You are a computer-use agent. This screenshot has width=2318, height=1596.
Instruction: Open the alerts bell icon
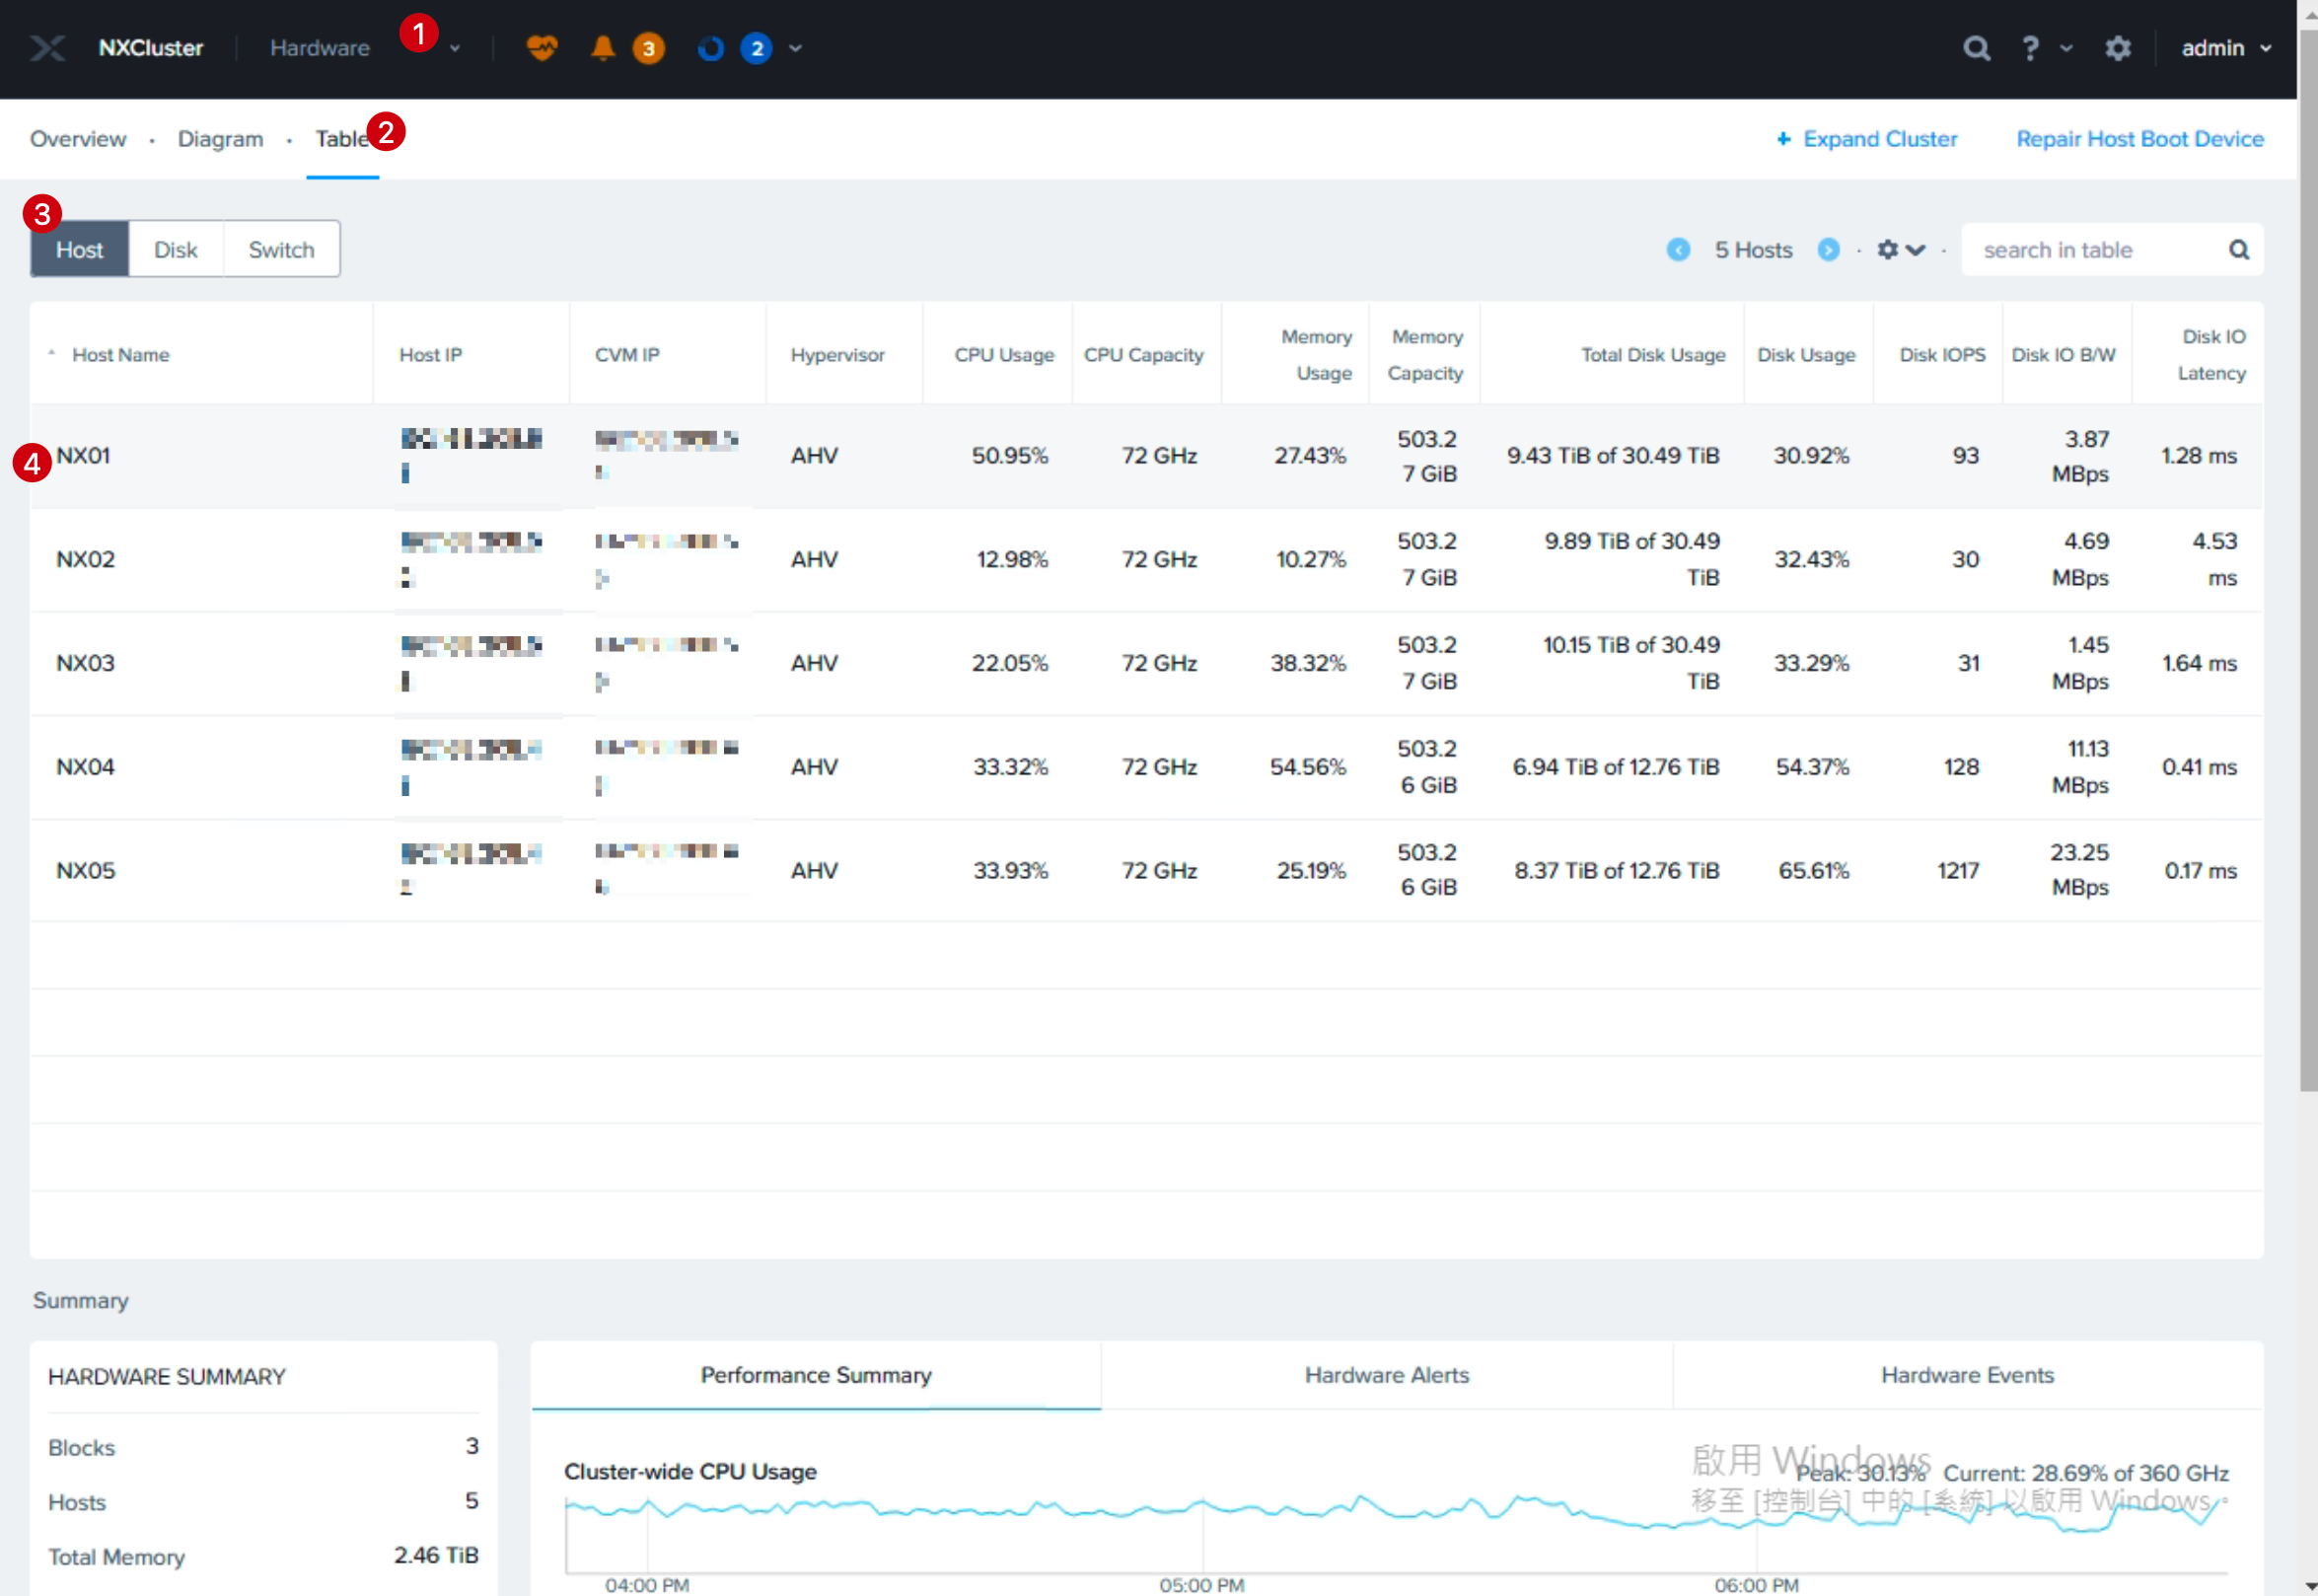click(603, 48)
